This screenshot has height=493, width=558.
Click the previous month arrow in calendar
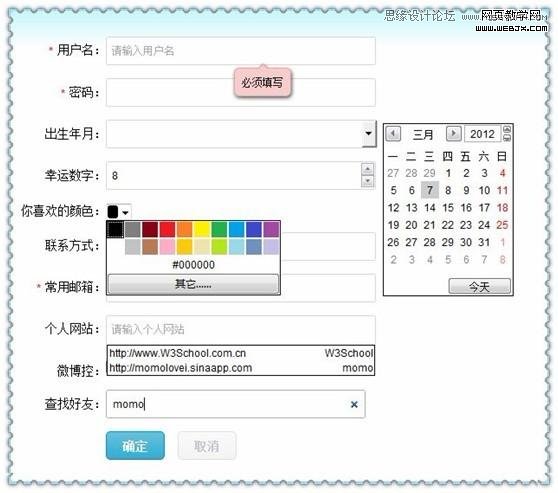(393, 134)
